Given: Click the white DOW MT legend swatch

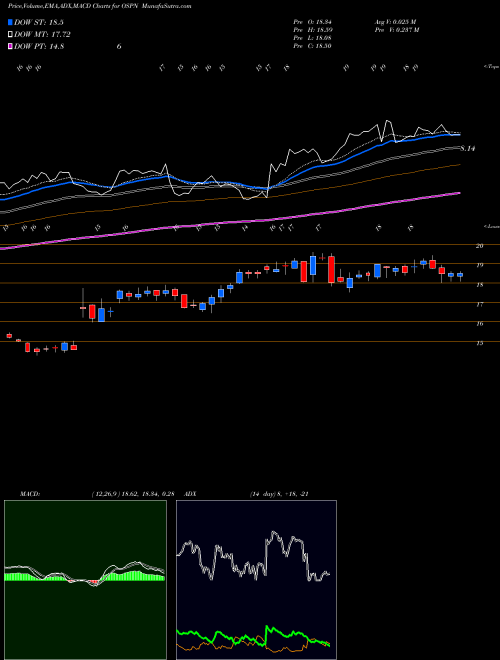Looking at the screenshot, I should point(11,35).
